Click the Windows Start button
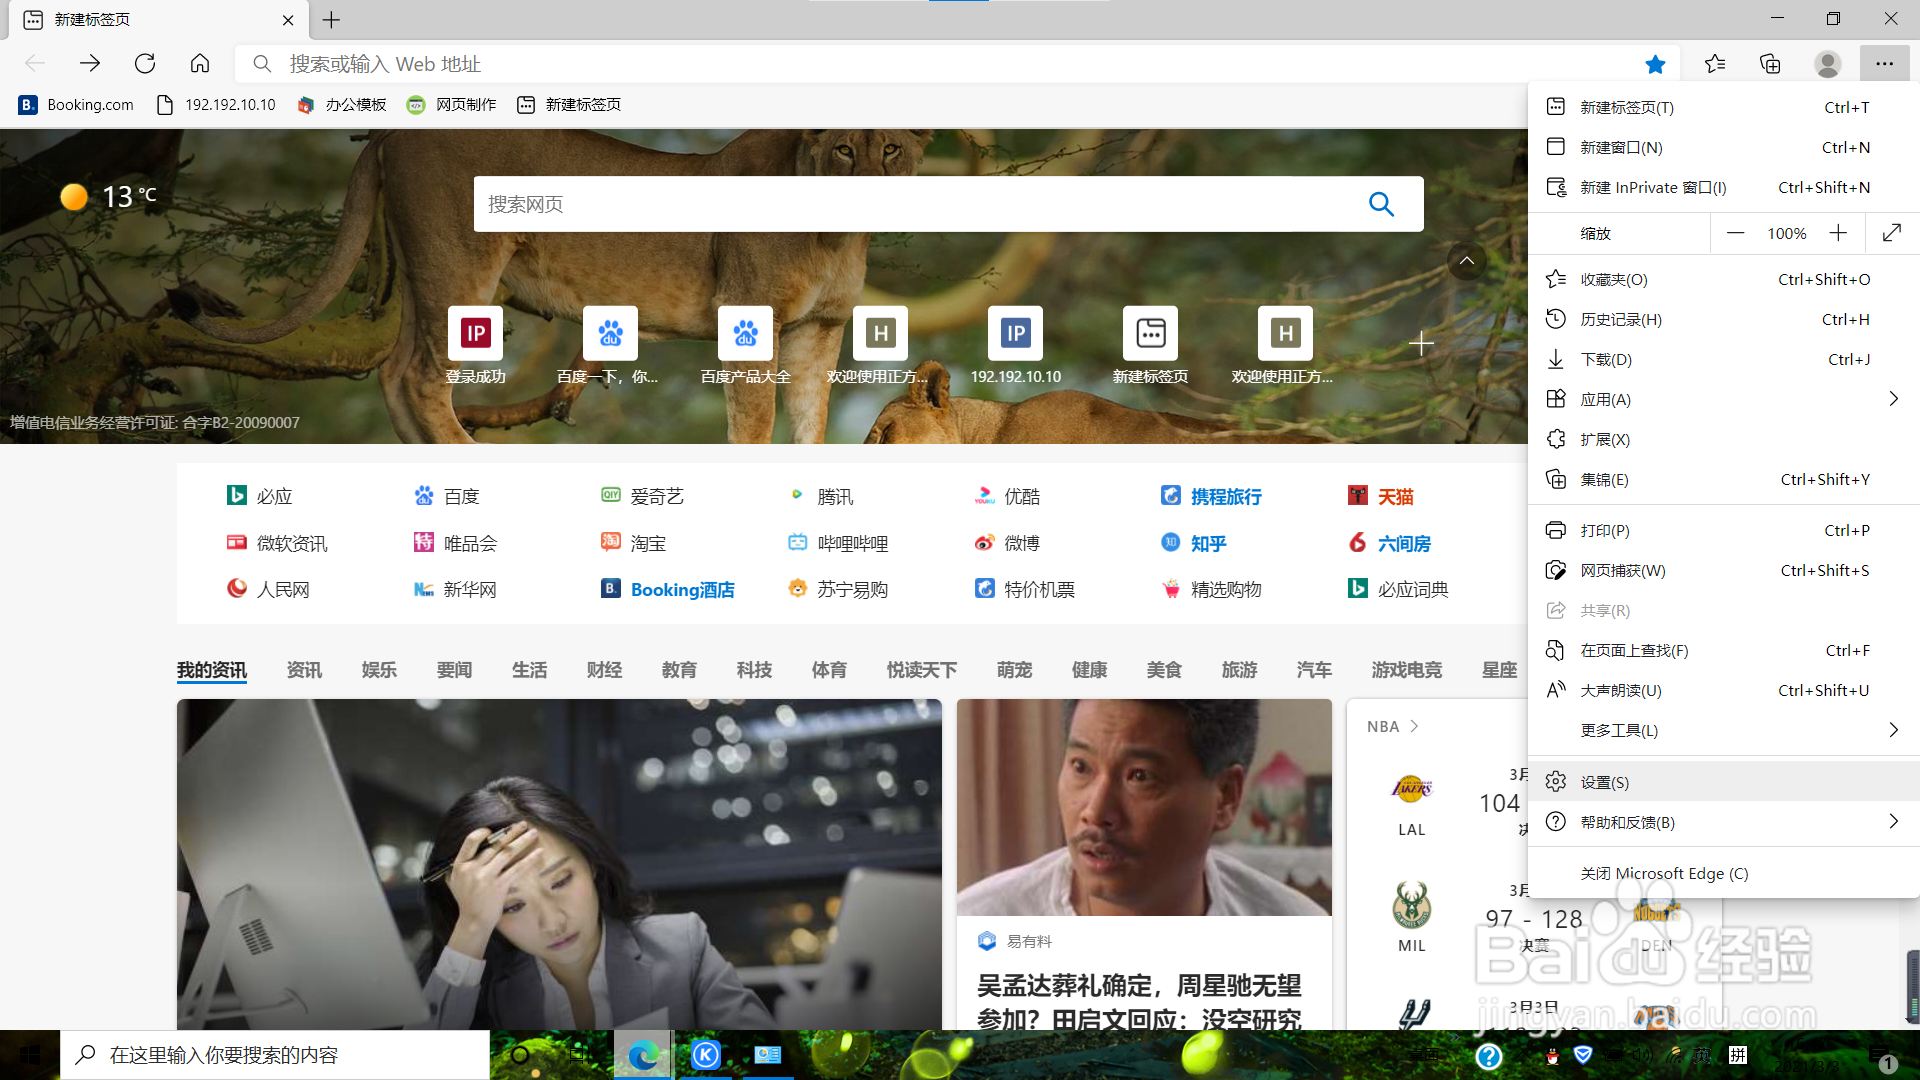 tap(30, 1055)
